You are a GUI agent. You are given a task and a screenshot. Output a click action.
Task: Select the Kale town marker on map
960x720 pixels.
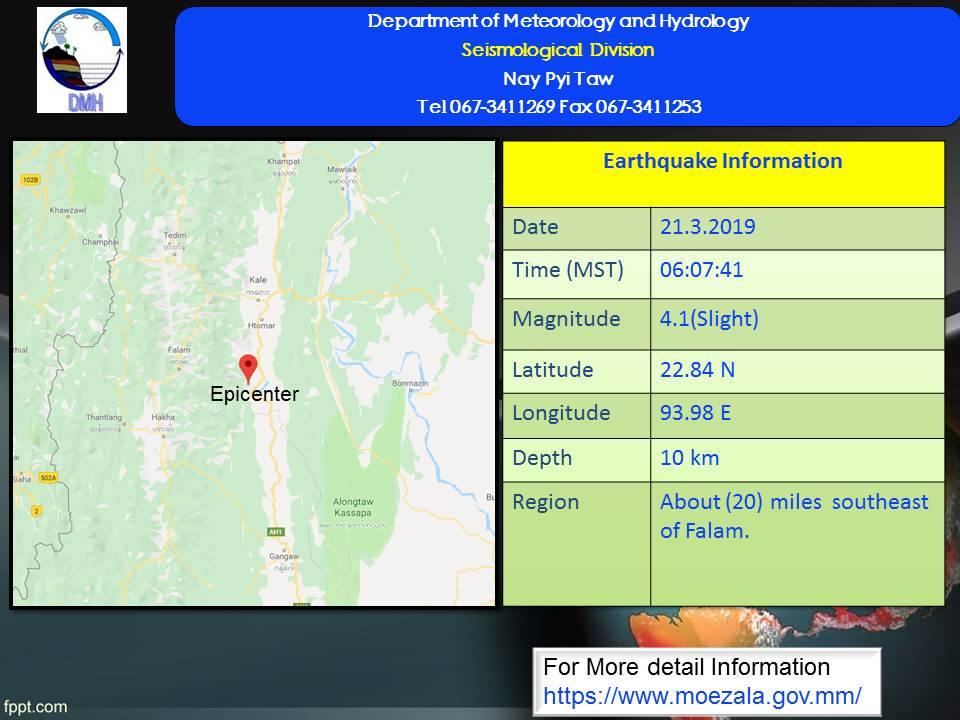click(x=258, y=283)
